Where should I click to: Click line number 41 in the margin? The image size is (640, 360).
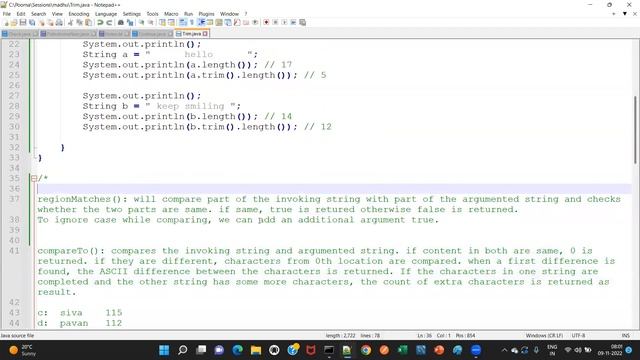[x=14, y=251]
